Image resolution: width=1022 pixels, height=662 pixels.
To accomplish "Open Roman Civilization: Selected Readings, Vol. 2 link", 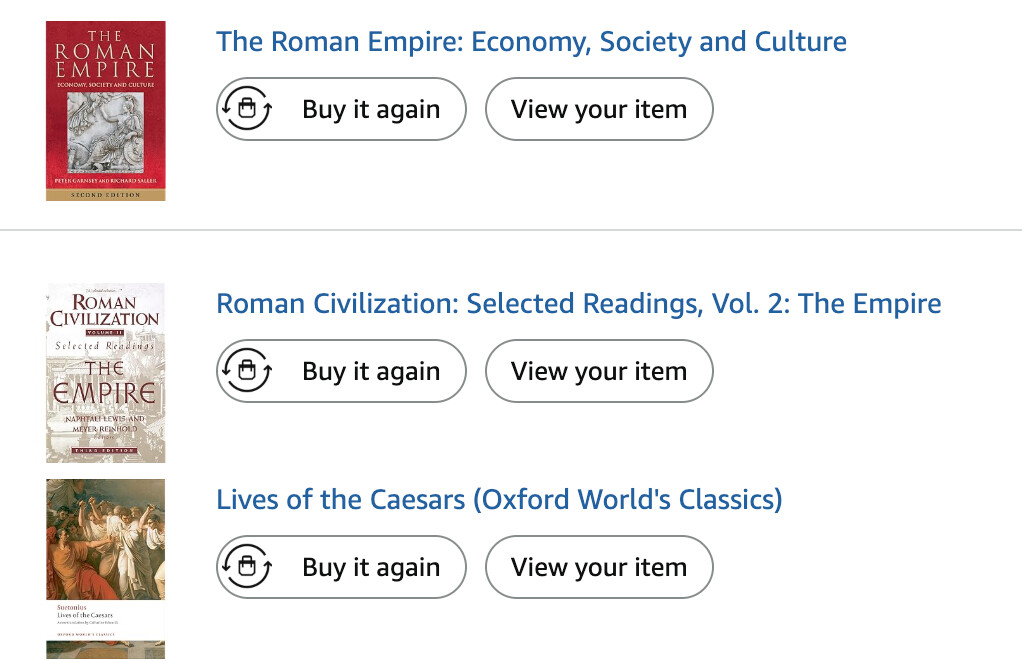I will tap(578, 304).
